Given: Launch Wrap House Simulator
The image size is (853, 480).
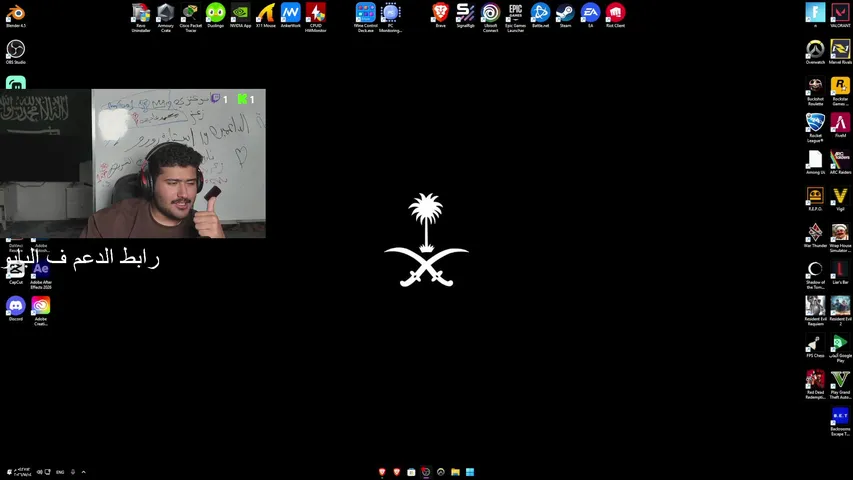Looking at the screenshot, I should pos(840,238).
